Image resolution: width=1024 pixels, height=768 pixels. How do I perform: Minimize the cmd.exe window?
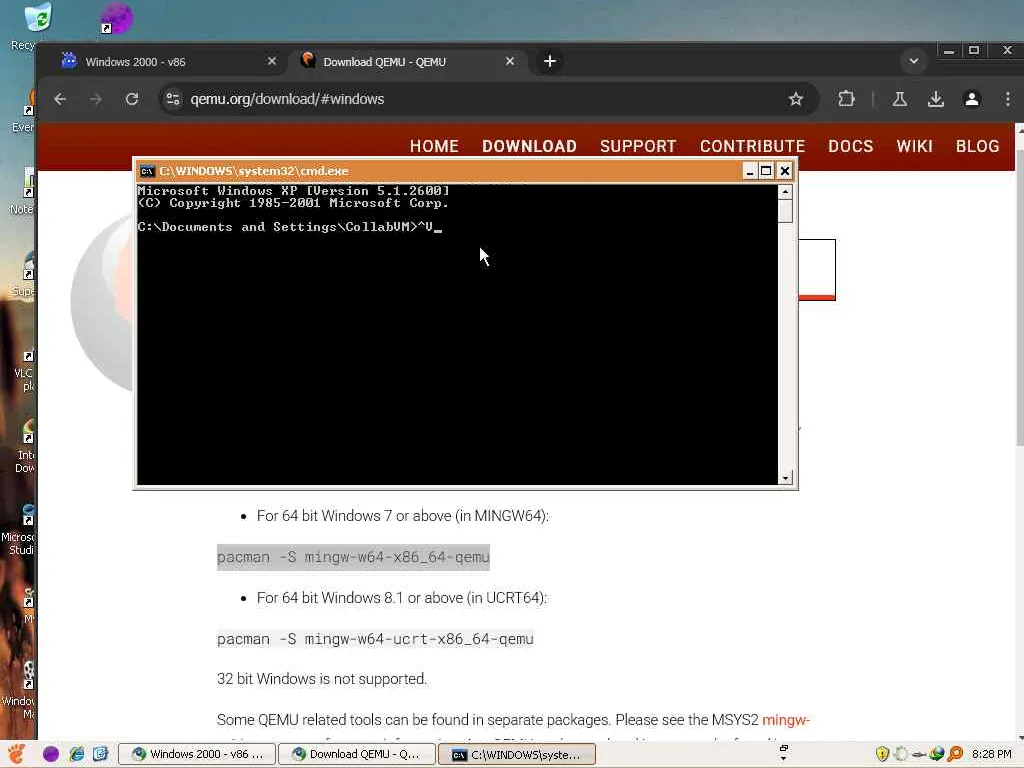[x=750, y=171]
